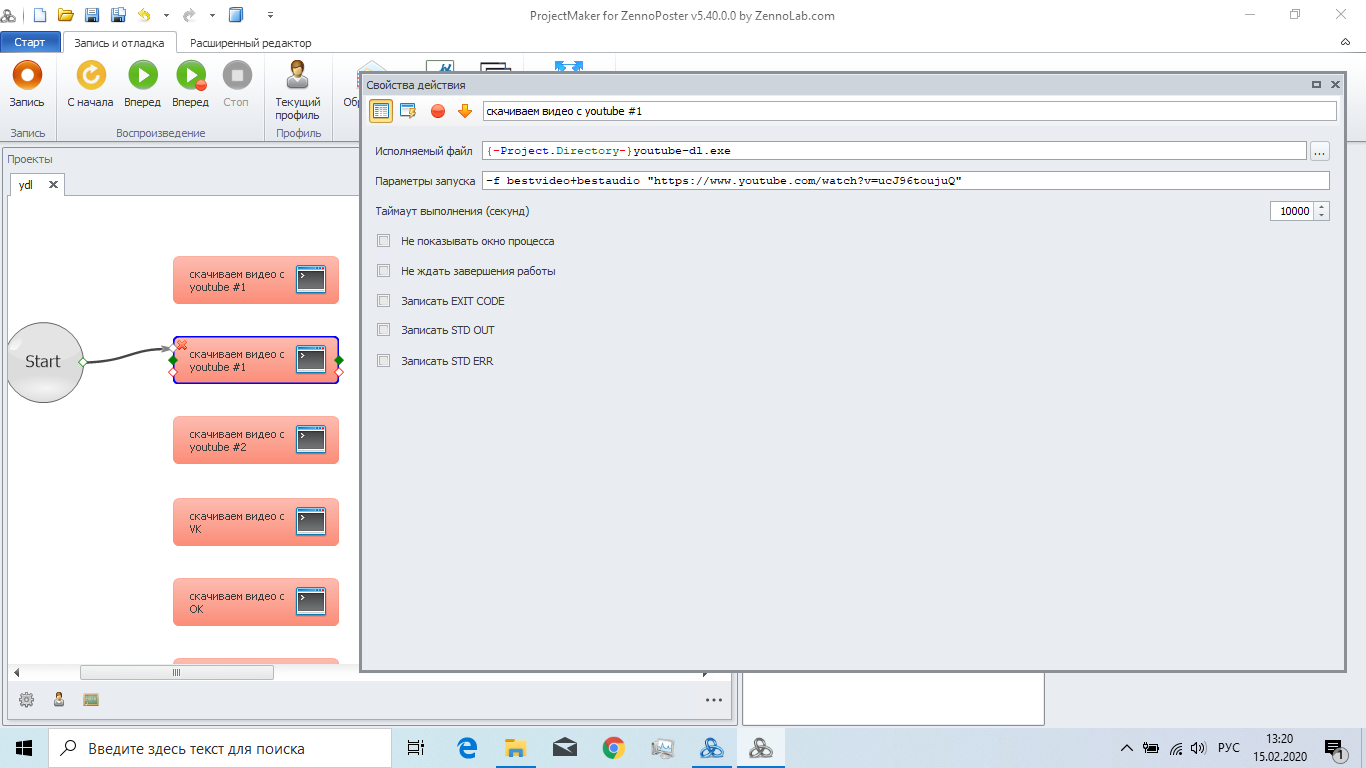1366x768 pixels.
Task: Check Не ждать завершения работы
Action: [384, 271]
